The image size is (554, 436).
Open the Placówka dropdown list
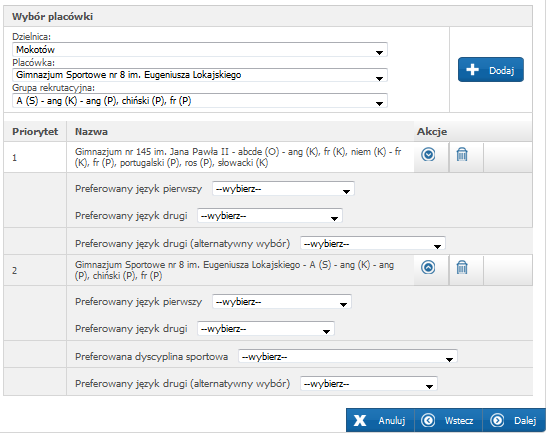200,75
